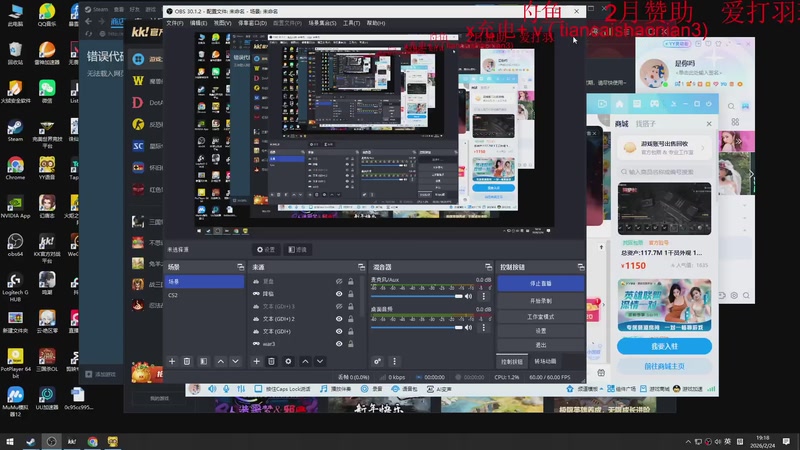Open scene filters icon in the 场景 panel toolbar
This screenshot has height=450, width=800.
[x=204, y=361]
